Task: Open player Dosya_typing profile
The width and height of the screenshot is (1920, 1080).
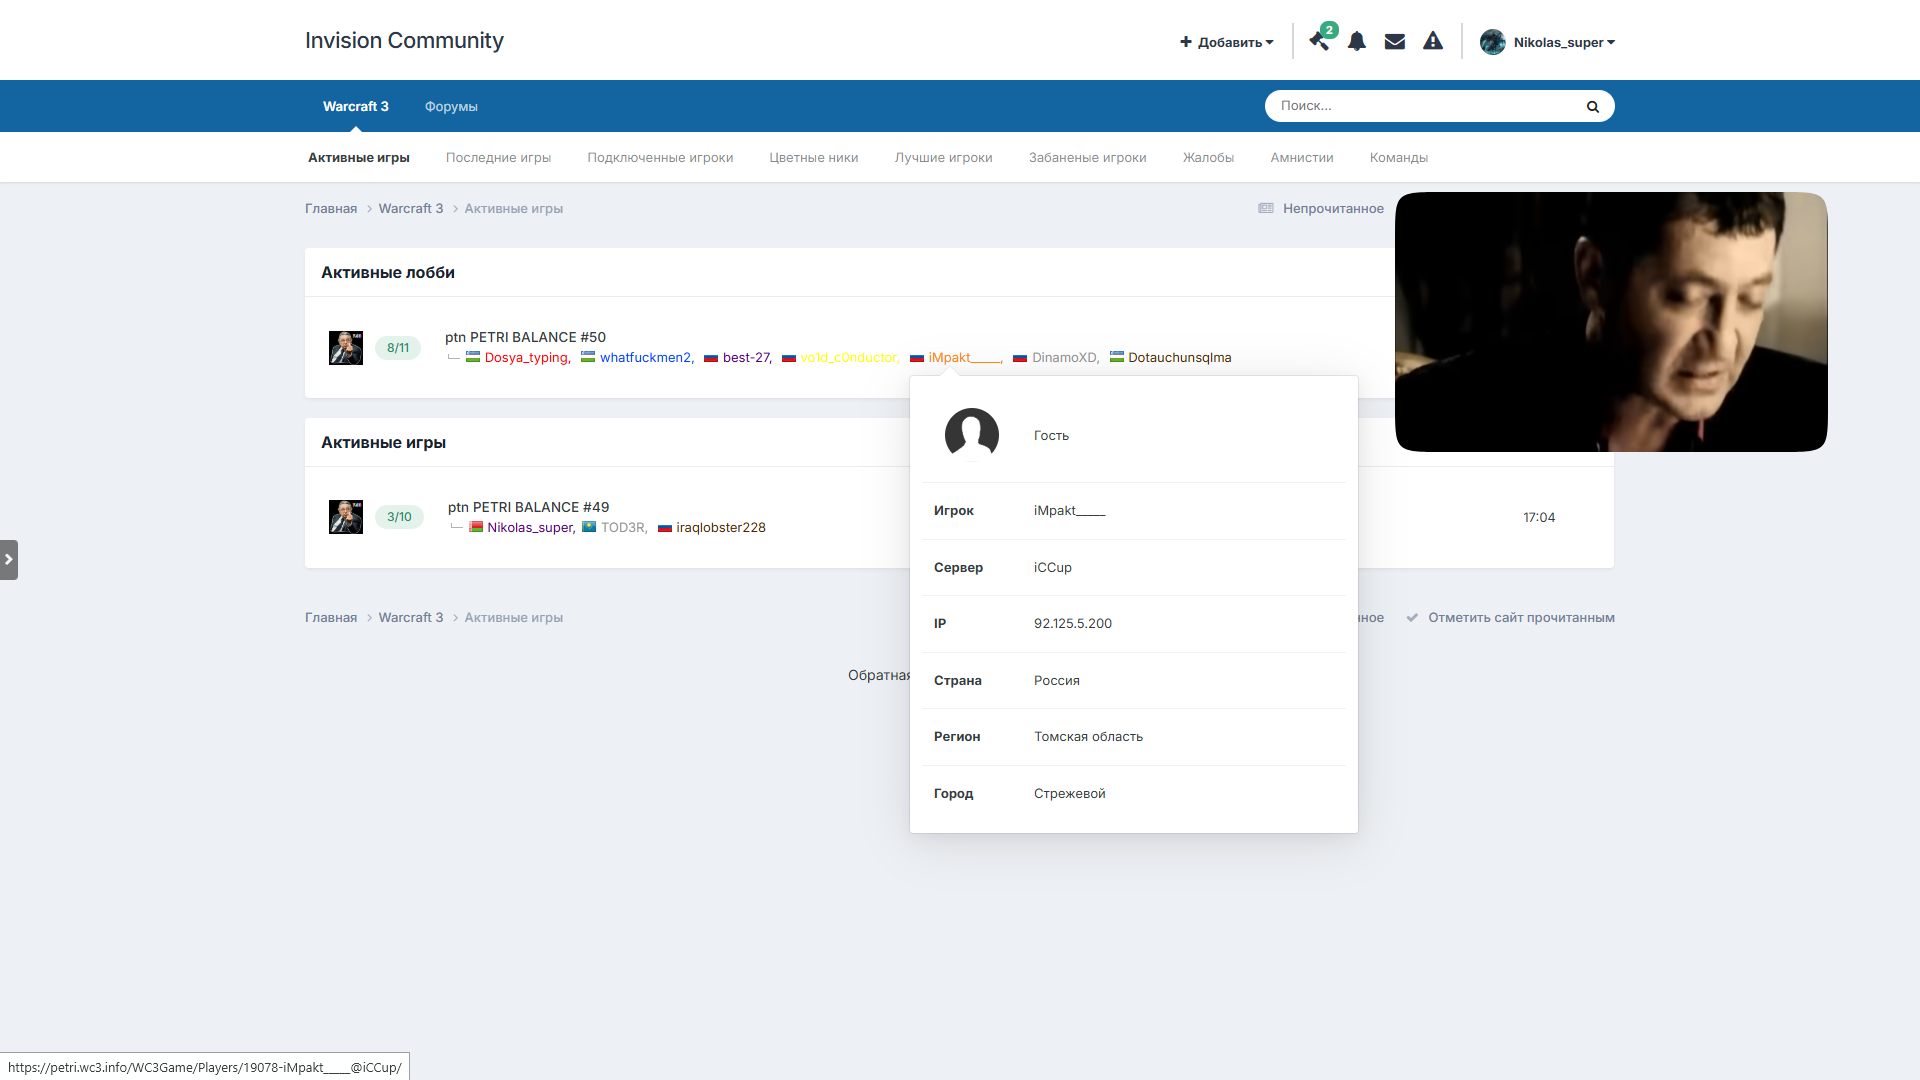Action: tap(526, 357)
